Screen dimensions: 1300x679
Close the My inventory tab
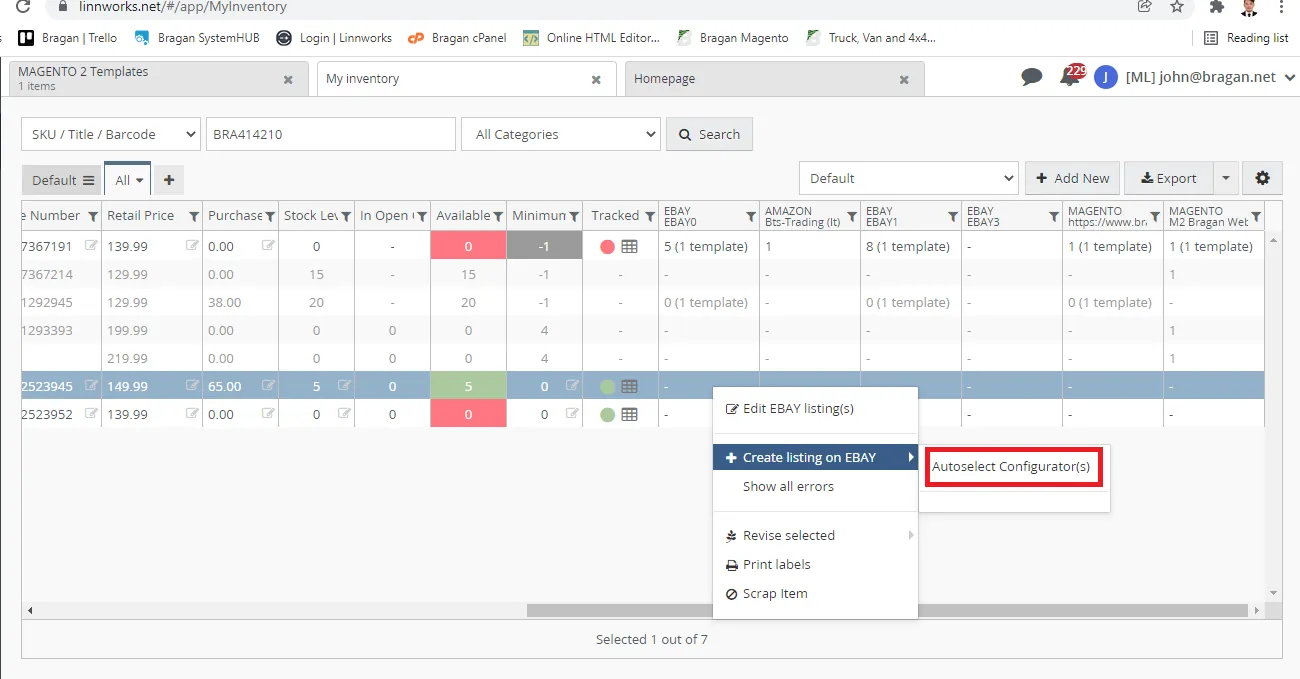pos(596,80)
